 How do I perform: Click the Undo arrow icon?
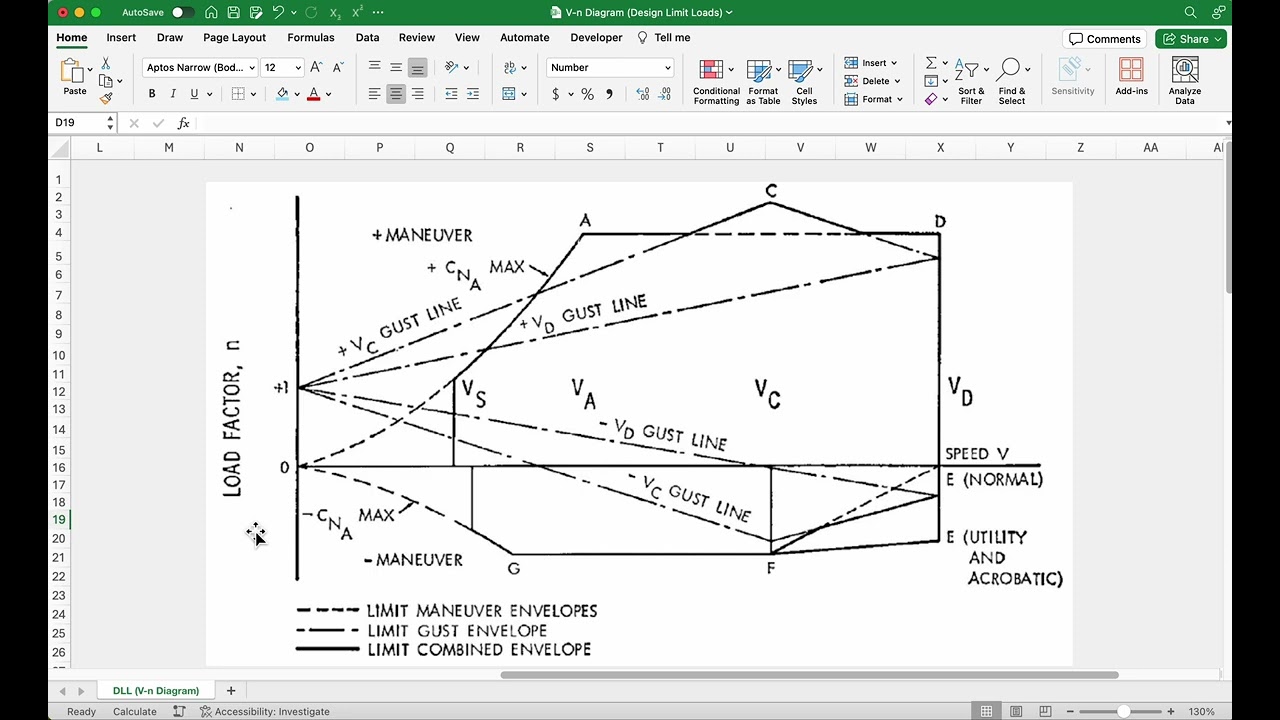[278, 12]
